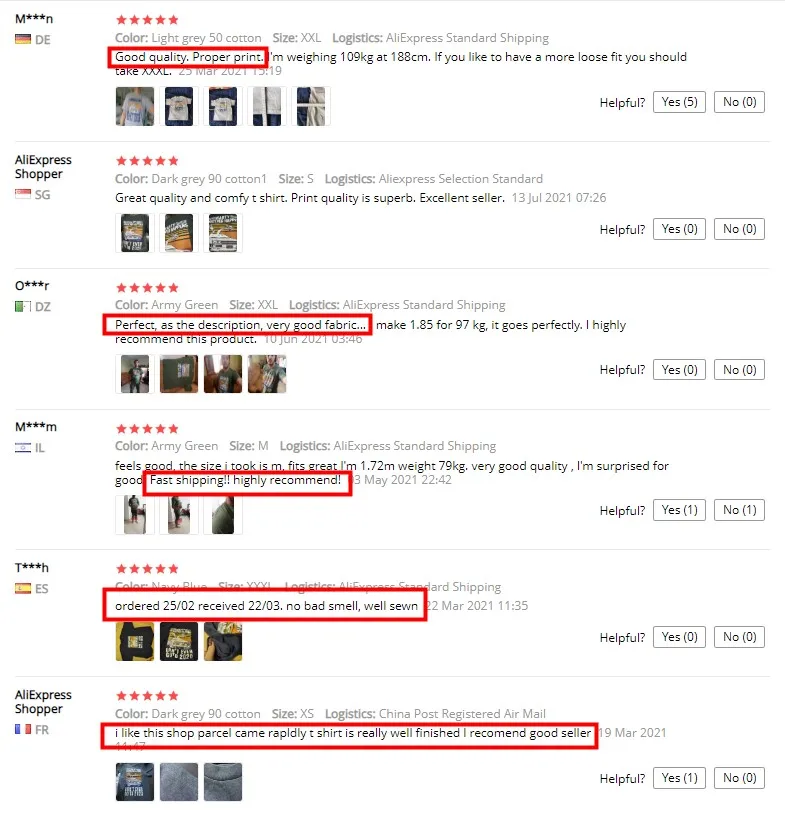Click No (1) on M***m's review
The height and width of the screenshot is (816, 785).
(739, 510)
